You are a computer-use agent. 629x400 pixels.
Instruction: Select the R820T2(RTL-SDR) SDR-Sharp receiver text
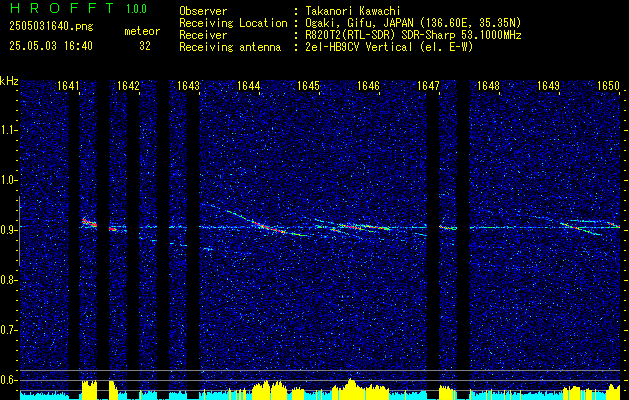[x=413, y=35]
